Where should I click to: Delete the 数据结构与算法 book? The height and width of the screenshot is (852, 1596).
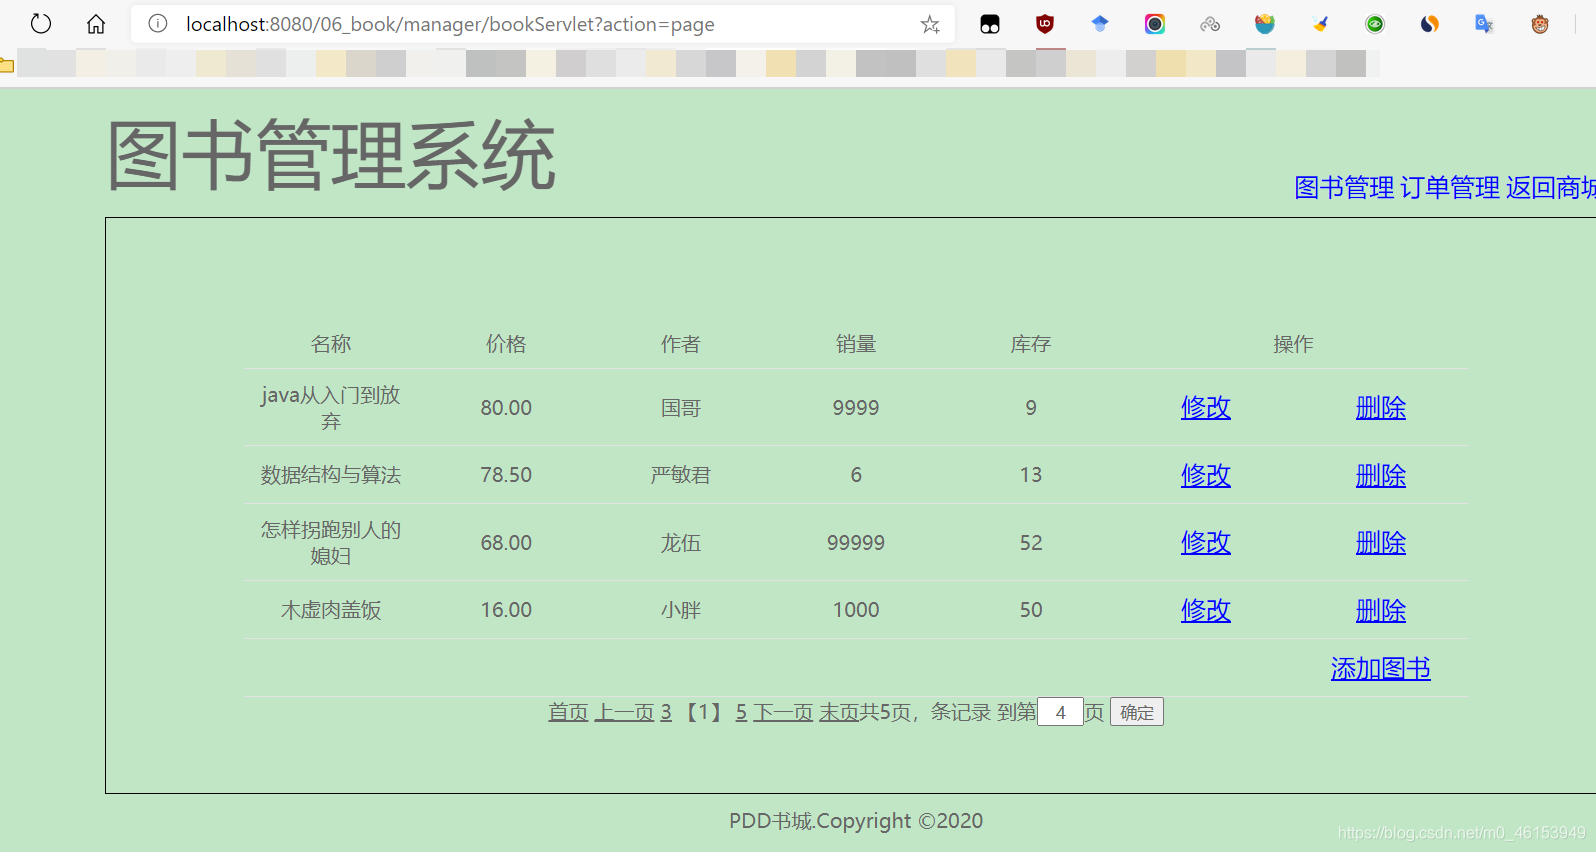pos(1381,475)
